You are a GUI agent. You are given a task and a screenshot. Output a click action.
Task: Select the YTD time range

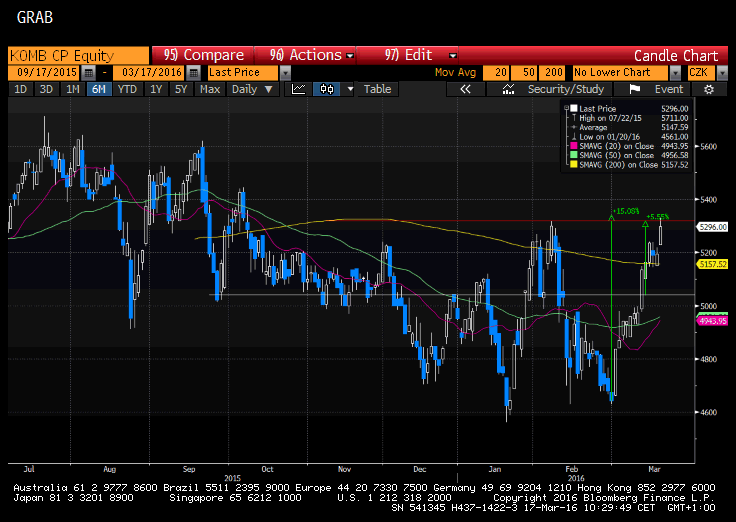pyautogui.click(x=127, y=89)
